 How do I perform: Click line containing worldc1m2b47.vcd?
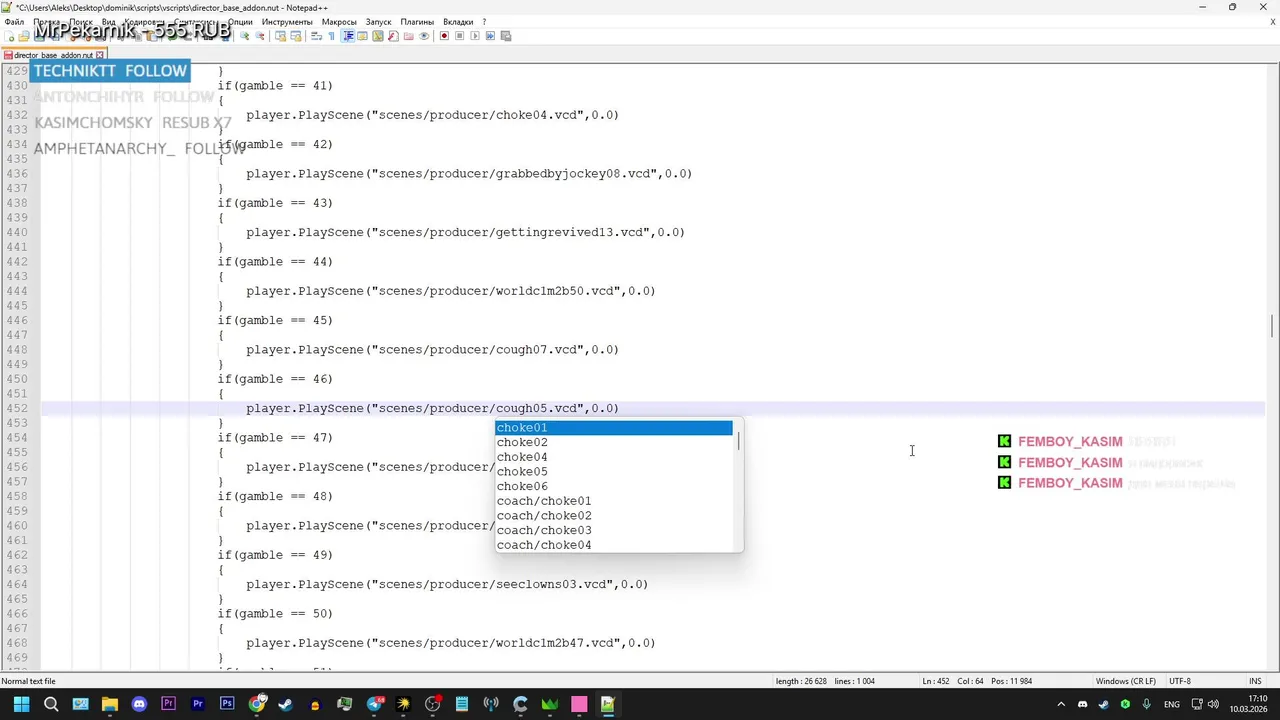click(x=451, y=643)
